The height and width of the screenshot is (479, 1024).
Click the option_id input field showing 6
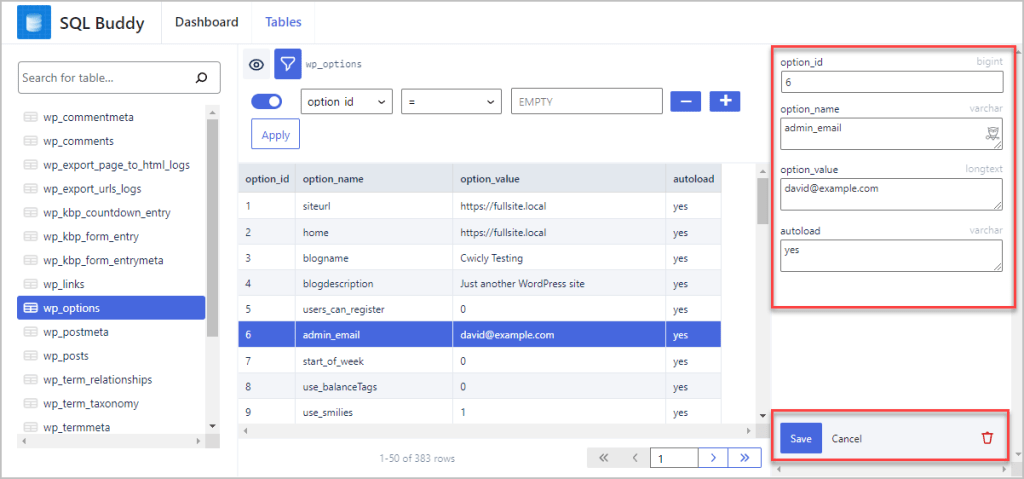click(x=891, y=82)
